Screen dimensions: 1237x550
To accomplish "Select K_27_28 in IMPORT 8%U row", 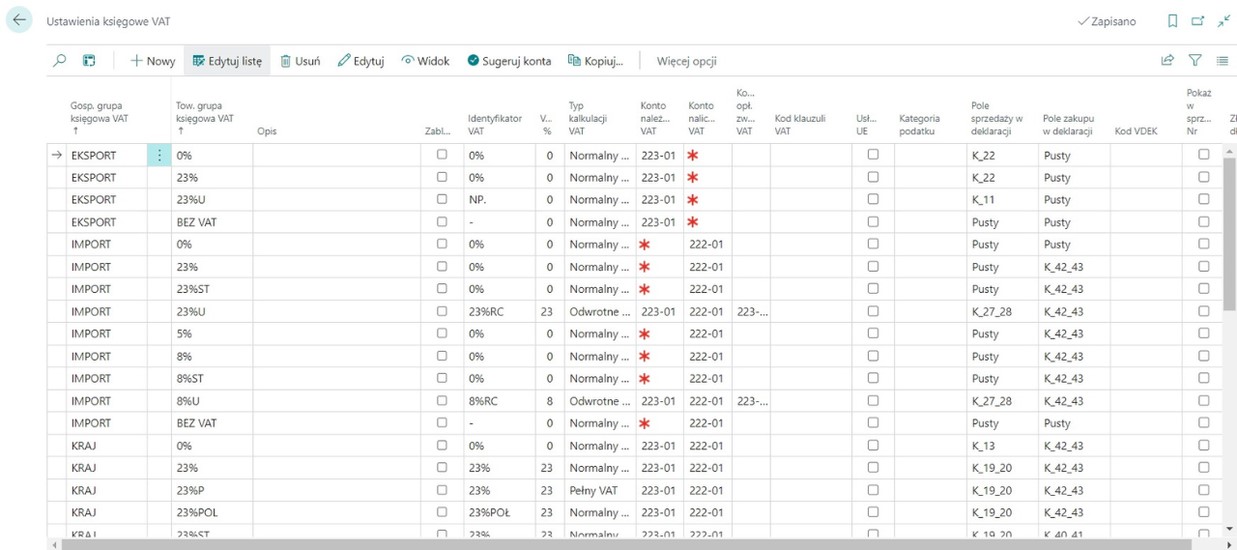I will pos(1003,401).
